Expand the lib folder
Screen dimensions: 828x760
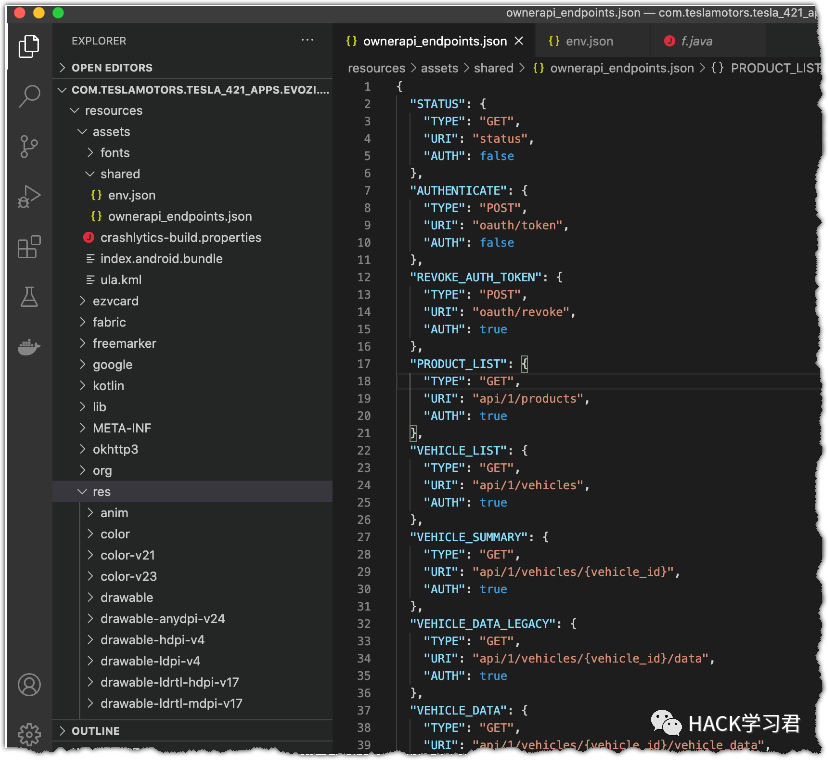click(x=82, y=406)
